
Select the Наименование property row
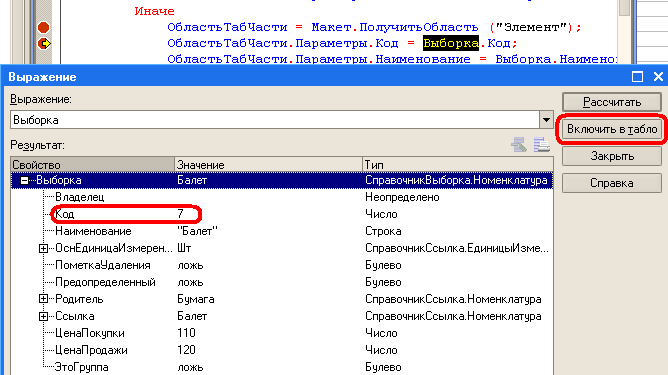pyautogui.click(x=282, y=231)
